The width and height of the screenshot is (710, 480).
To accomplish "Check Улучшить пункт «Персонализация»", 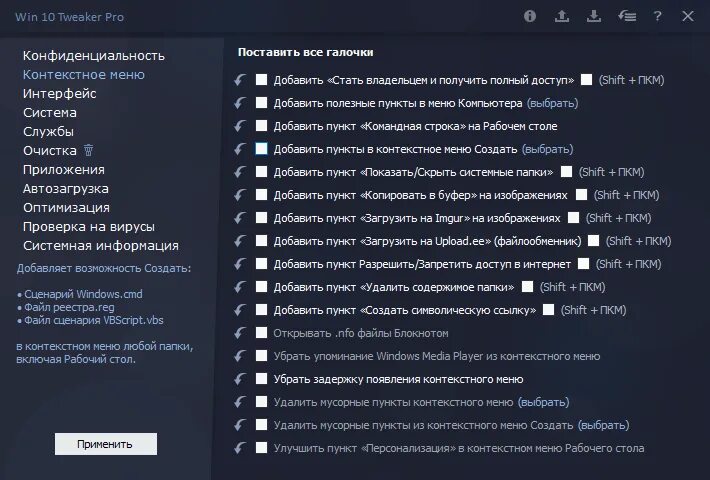I will pyautogui.click(x=261, y=448).
